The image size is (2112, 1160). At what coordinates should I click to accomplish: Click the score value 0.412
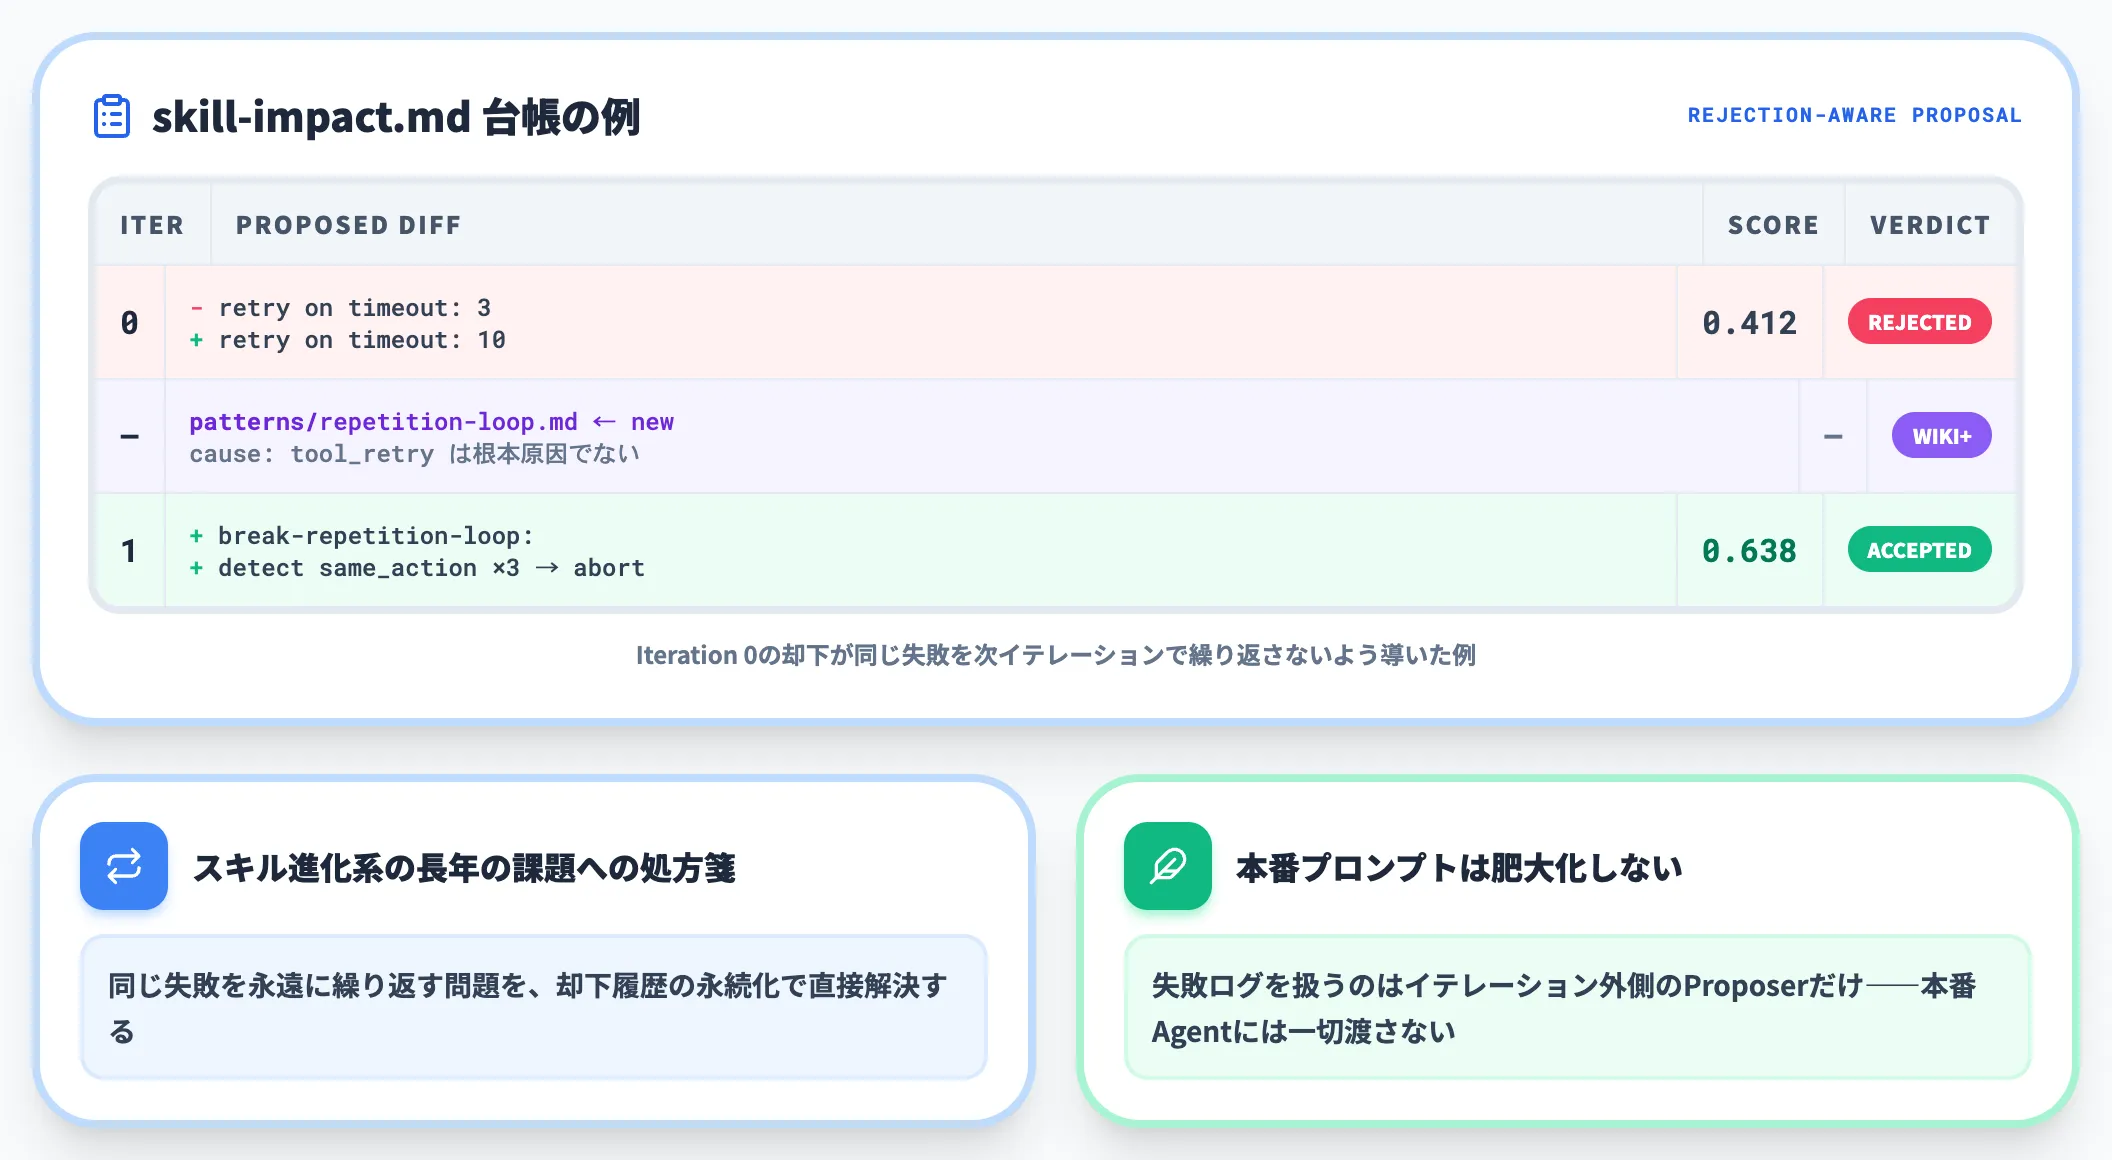point(1749,322)
